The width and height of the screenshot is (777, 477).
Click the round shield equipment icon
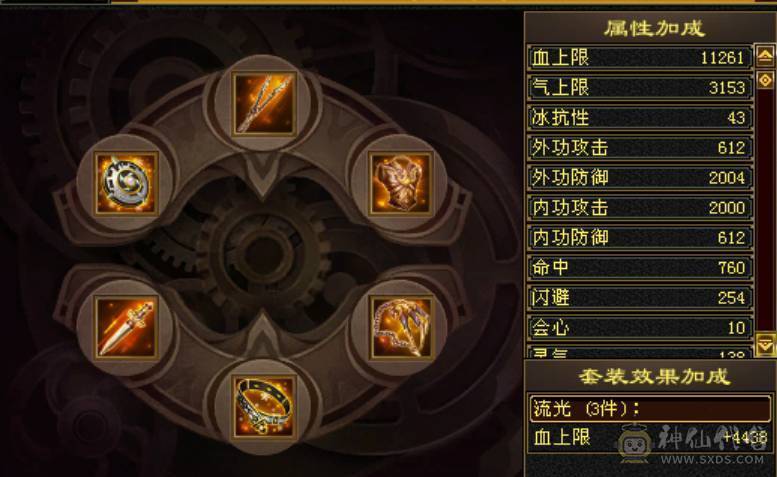(126, 183)
